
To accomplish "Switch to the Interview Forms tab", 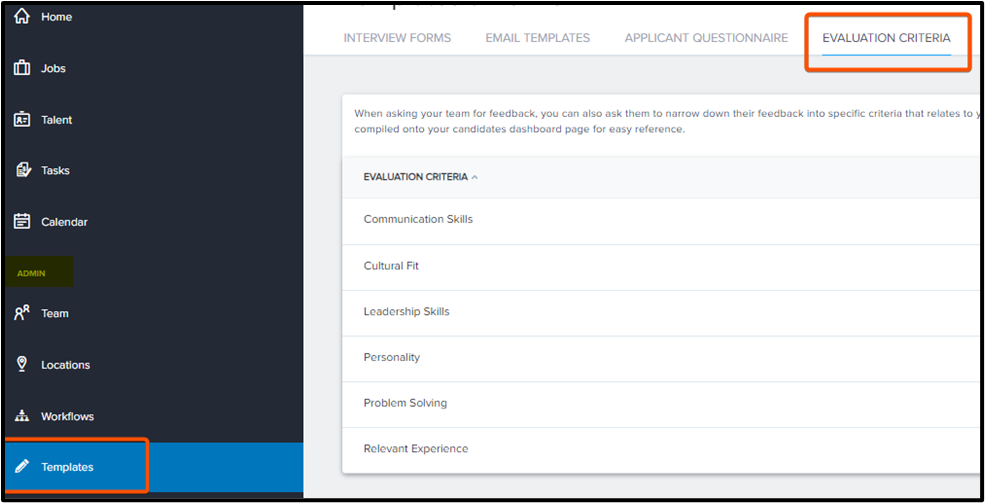I will click(397, 38).
